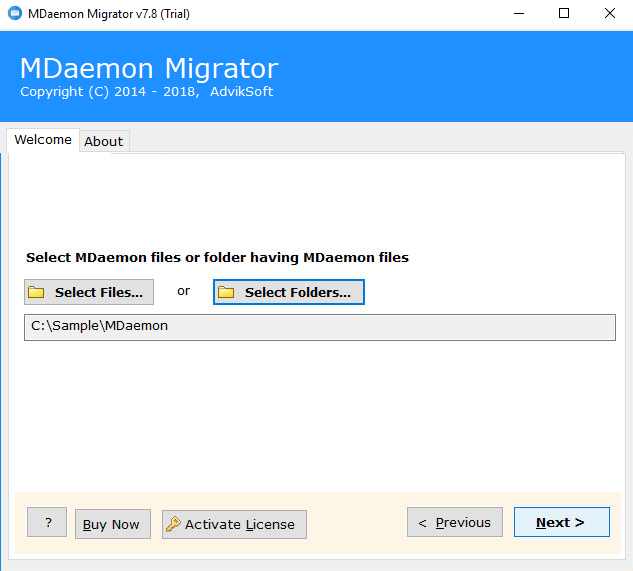633x571 pixels.
Task: Proceed with the Next button
Action: (562, 522)
